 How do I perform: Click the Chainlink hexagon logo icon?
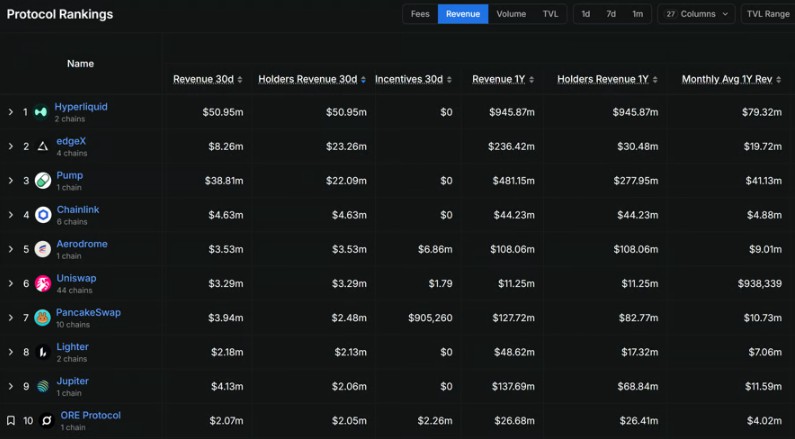[x=43, y=215]
